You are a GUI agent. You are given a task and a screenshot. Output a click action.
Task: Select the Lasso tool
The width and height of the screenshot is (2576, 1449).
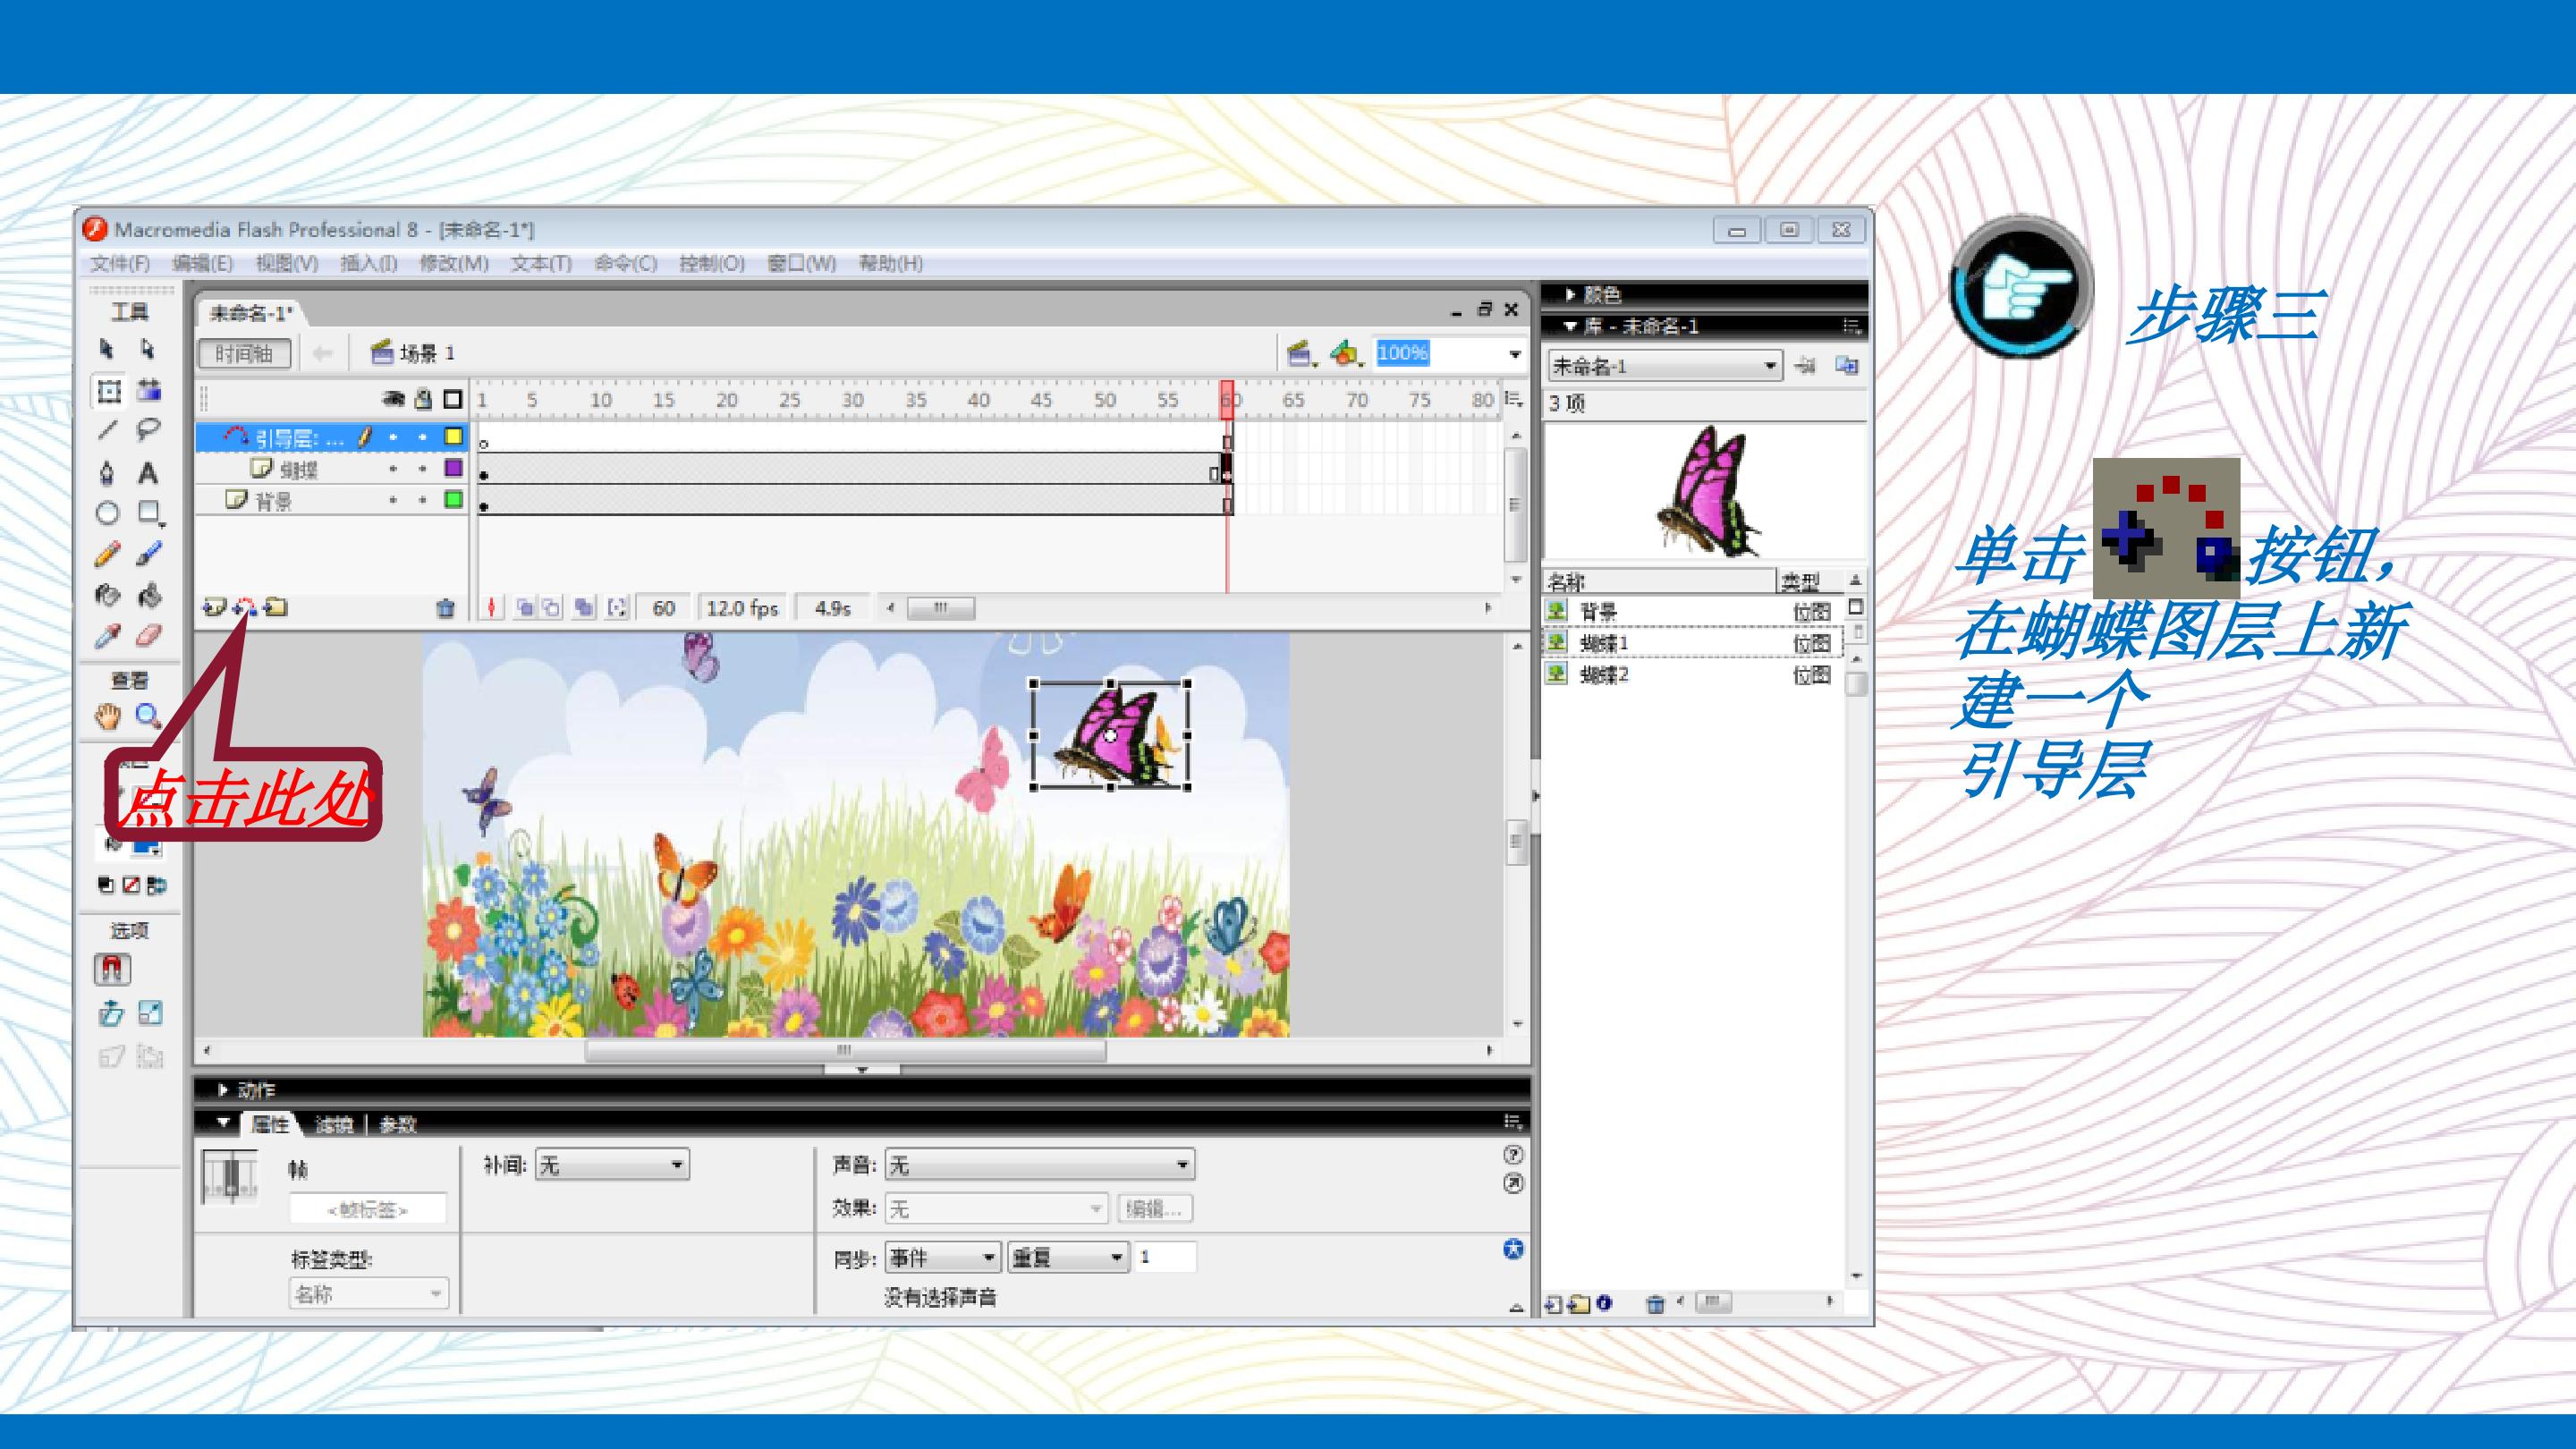pyautogui.click(x=148, y=430)
